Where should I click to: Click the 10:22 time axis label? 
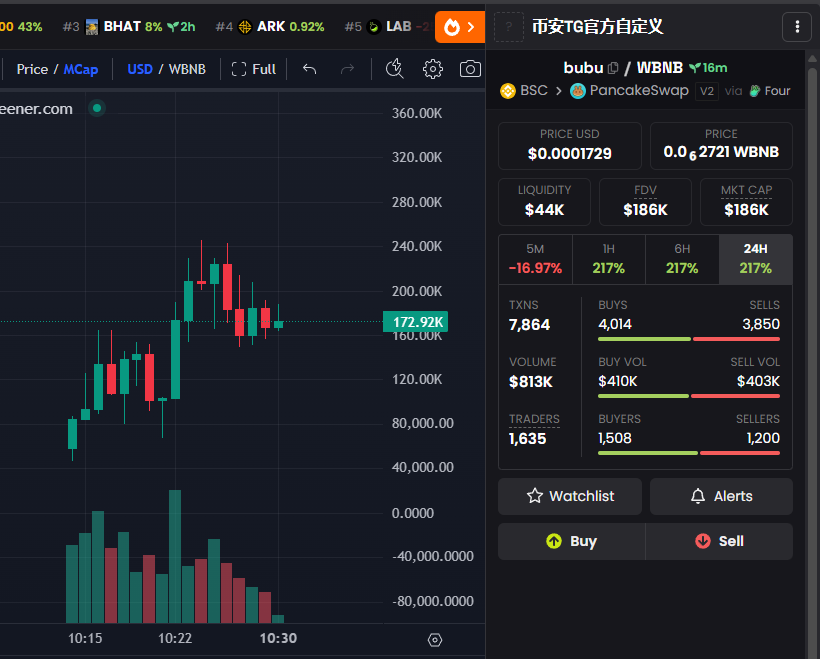point(175,639)
